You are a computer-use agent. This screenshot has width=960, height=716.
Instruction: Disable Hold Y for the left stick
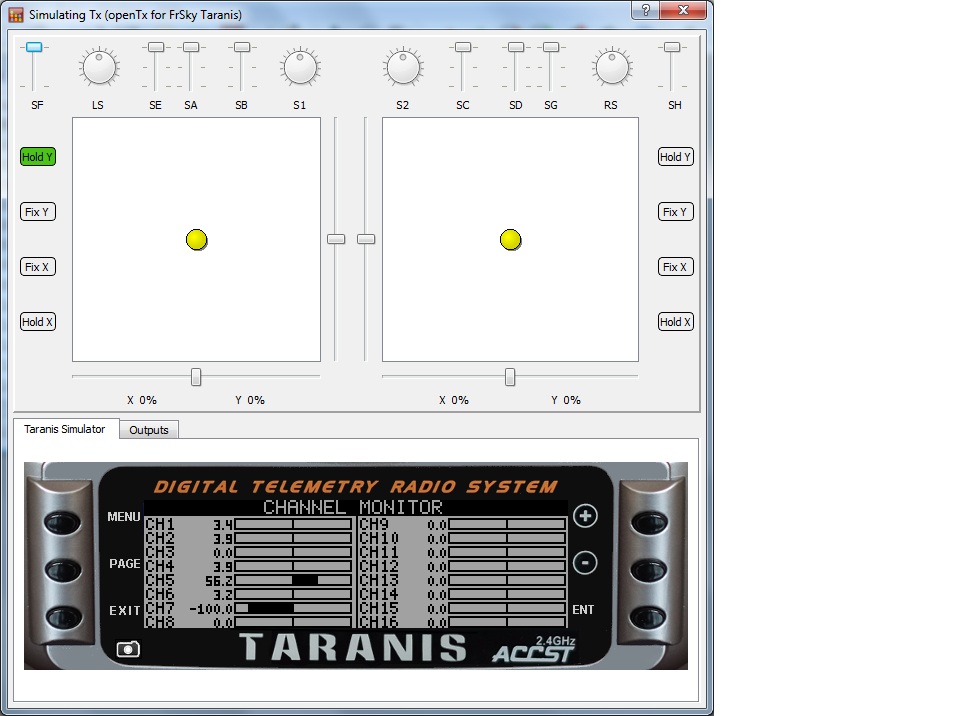pos(38,157)
